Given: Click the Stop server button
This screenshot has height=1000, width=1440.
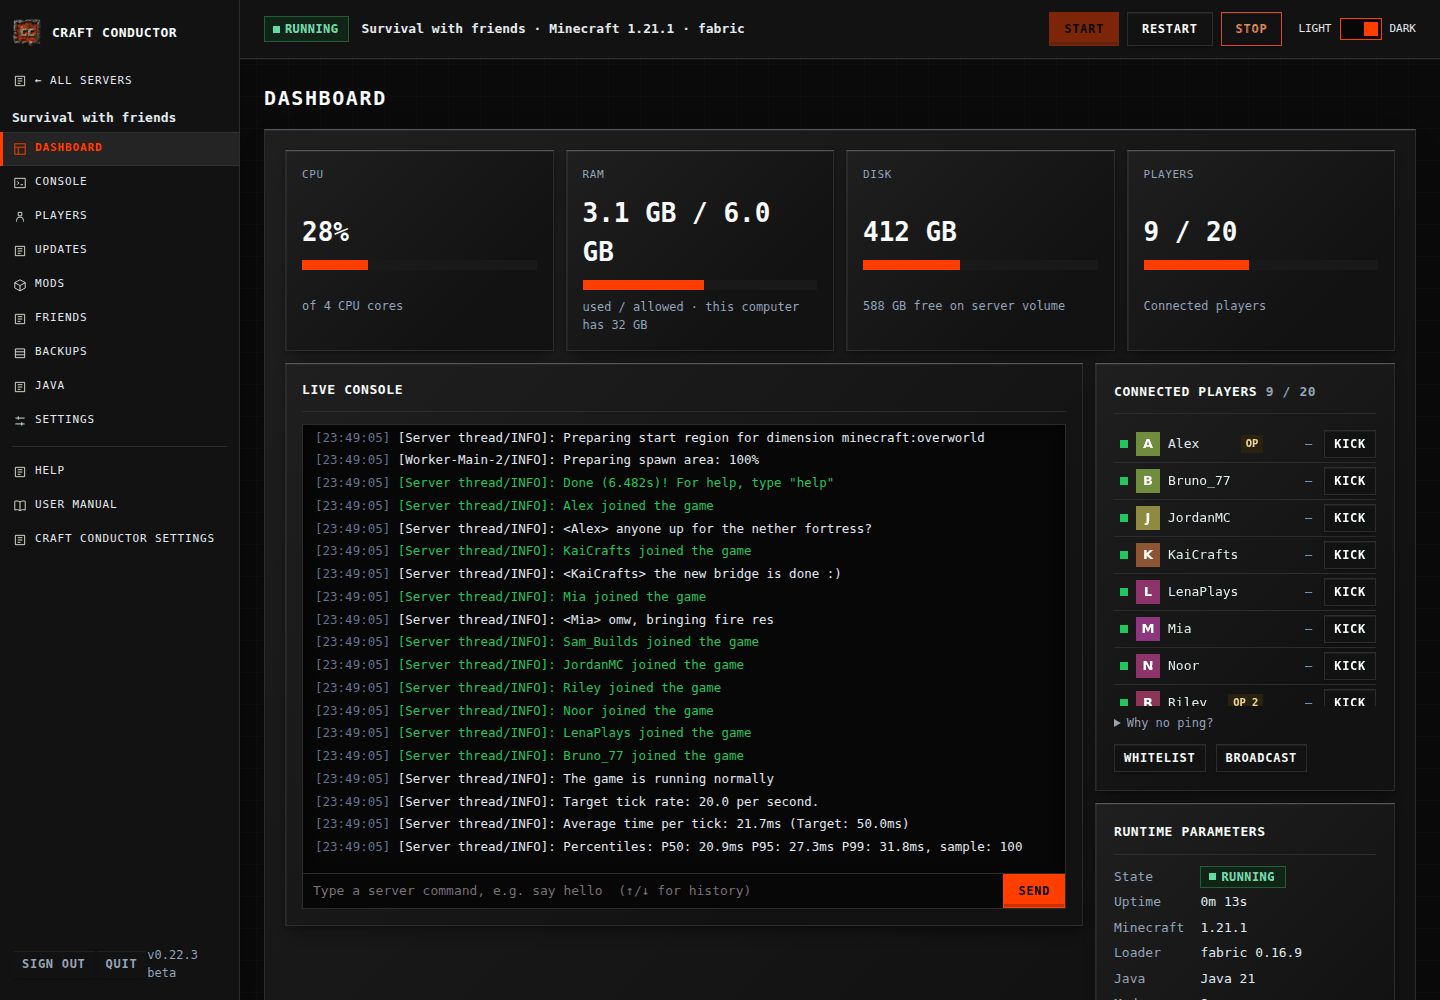Looking at the screenshot, I should [1251, 29].
